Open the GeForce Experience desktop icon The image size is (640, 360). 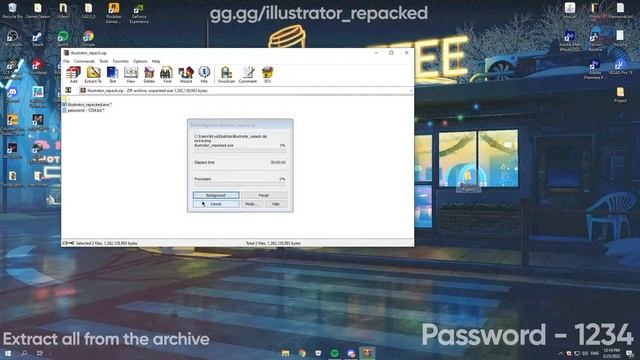point(139,13)
